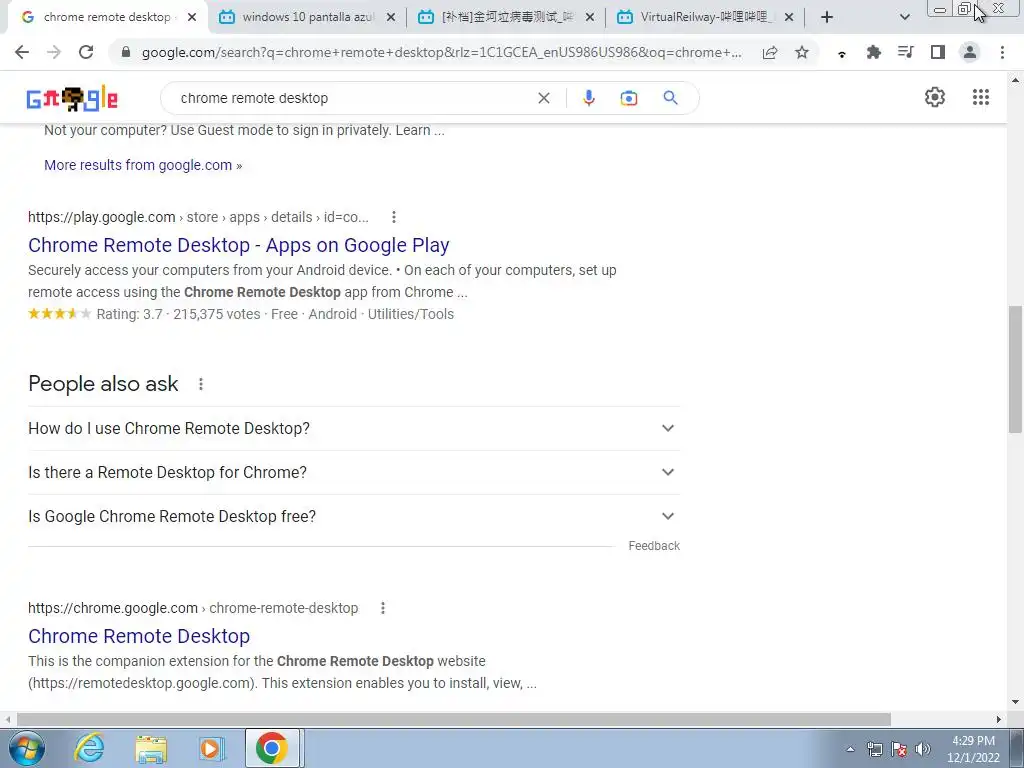The height and width of the screenshot is (768, 1024).
Task: Clear the search box text
Action: point(543,98)
